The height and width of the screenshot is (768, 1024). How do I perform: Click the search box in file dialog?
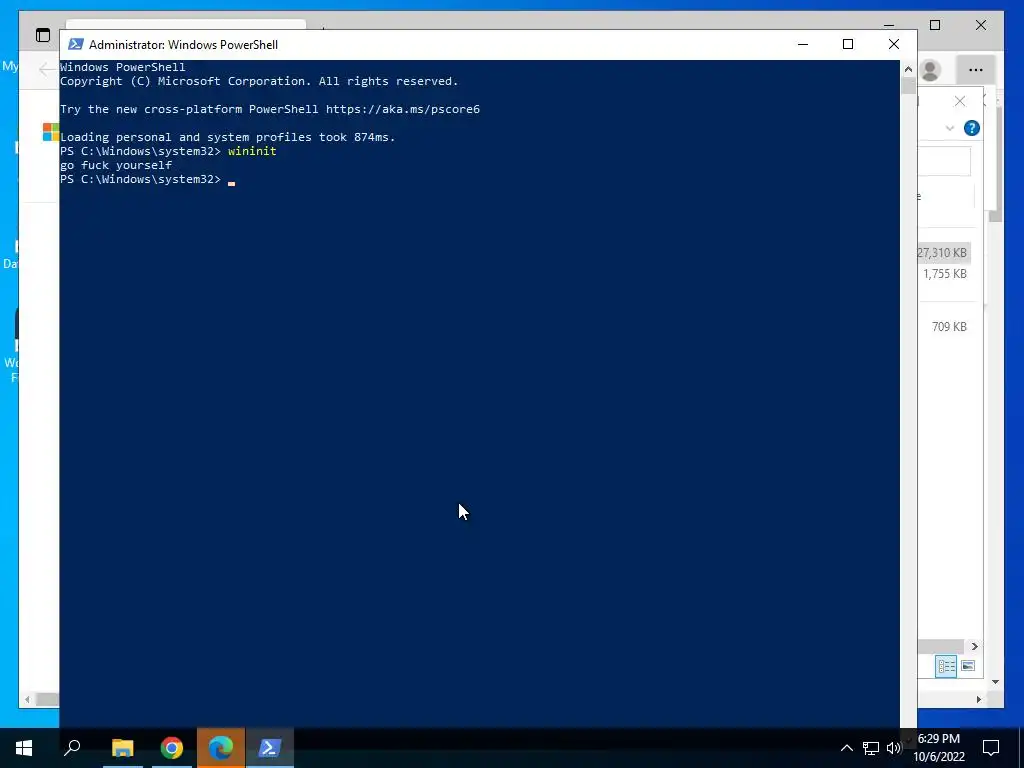coord(944,161)
